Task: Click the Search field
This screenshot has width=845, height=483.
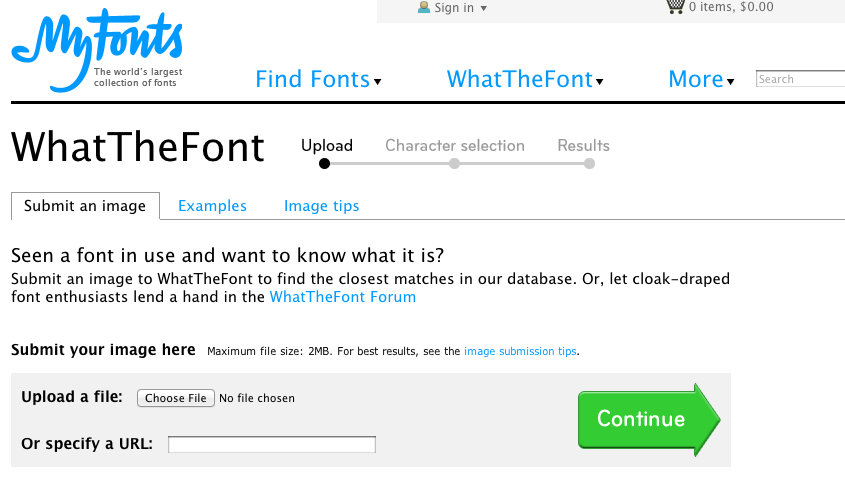Action: point(800,79)
